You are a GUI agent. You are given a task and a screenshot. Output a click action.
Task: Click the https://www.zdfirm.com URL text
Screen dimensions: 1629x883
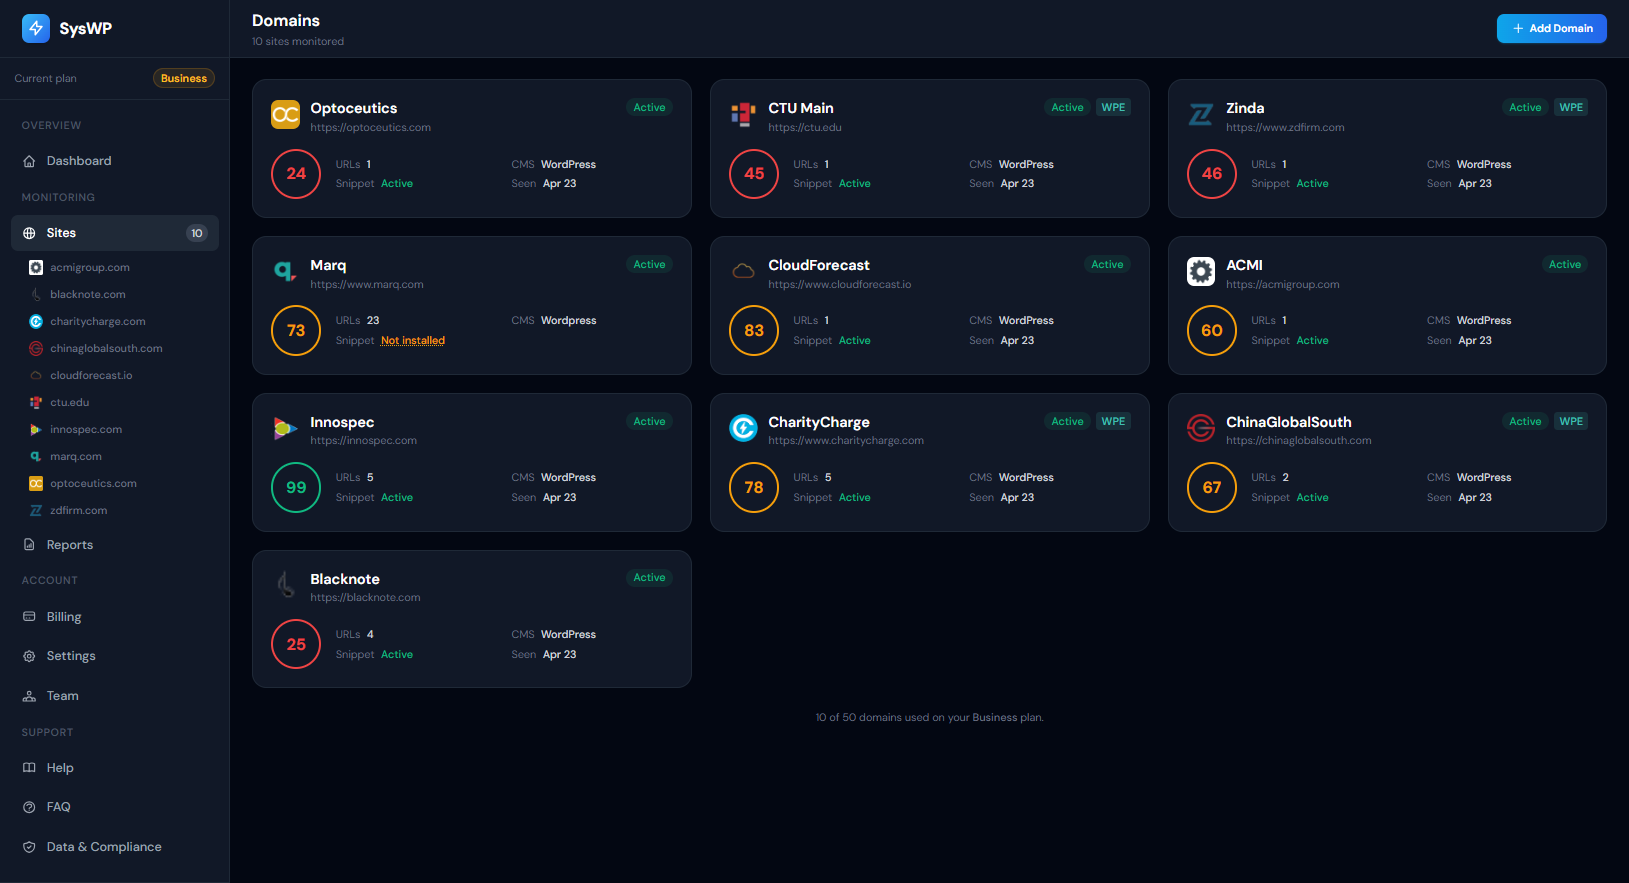(x=1285, y=128)
